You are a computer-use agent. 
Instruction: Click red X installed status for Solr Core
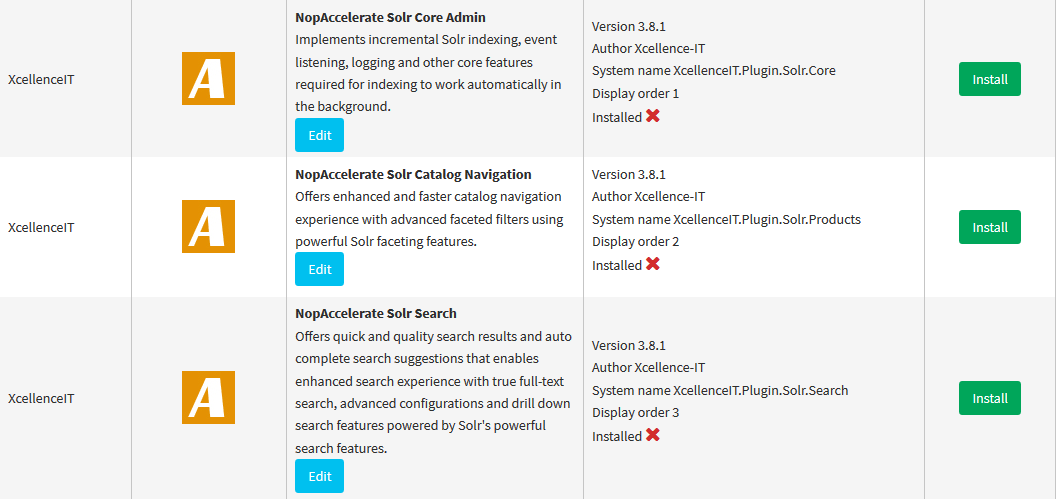coord(652,116)
